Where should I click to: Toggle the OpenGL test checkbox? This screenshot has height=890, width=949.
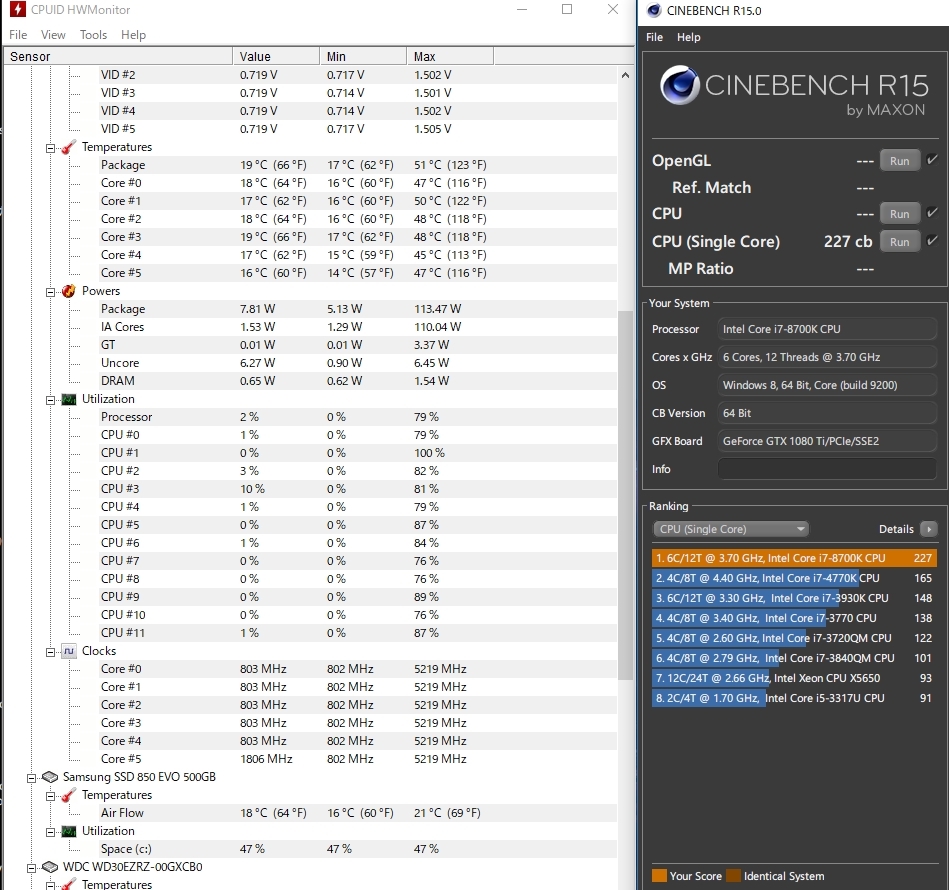pos(932,160)
